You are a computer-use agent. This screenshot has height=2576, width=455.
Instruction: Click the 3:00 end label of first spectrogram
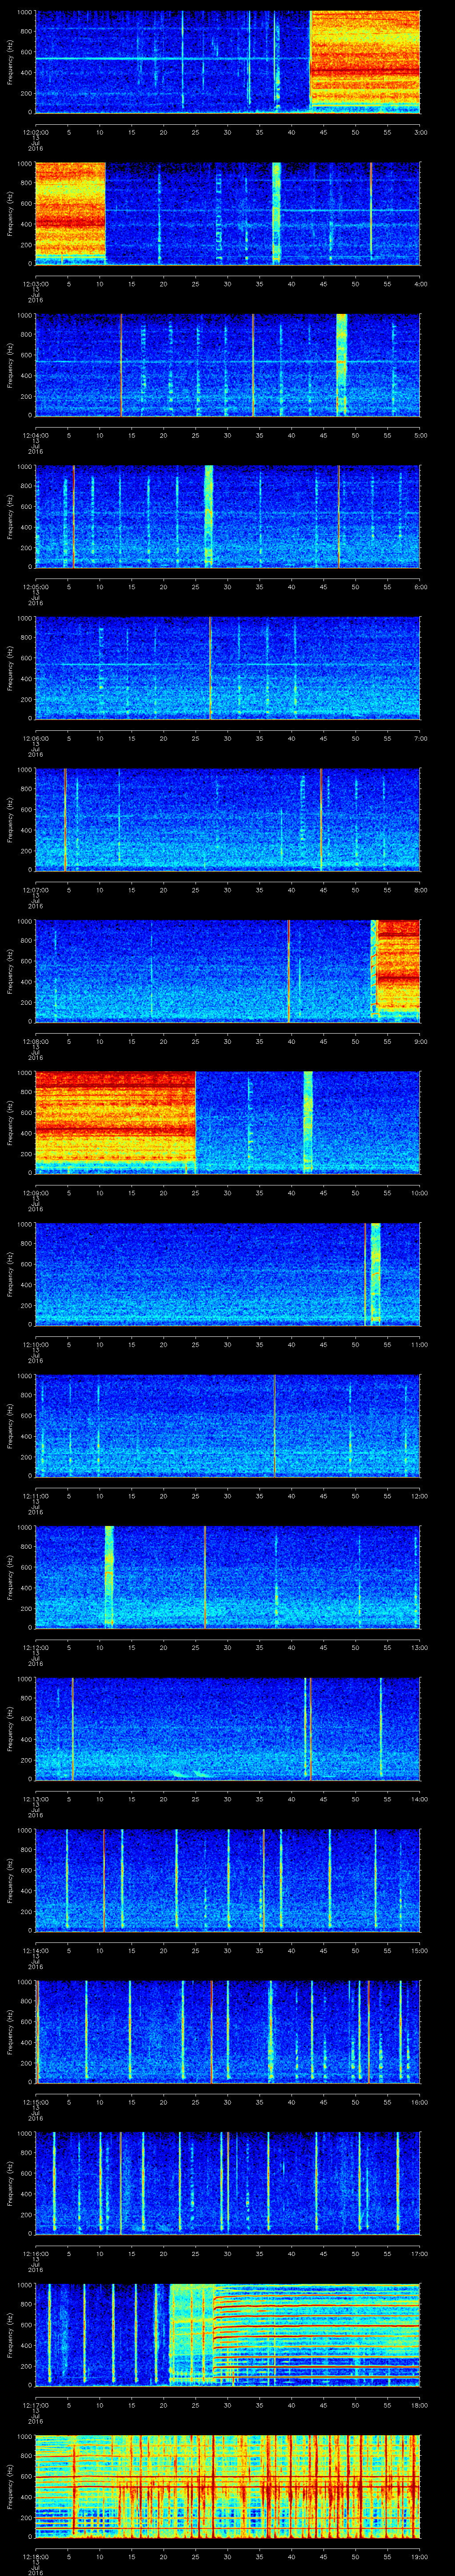click(420, 131)
